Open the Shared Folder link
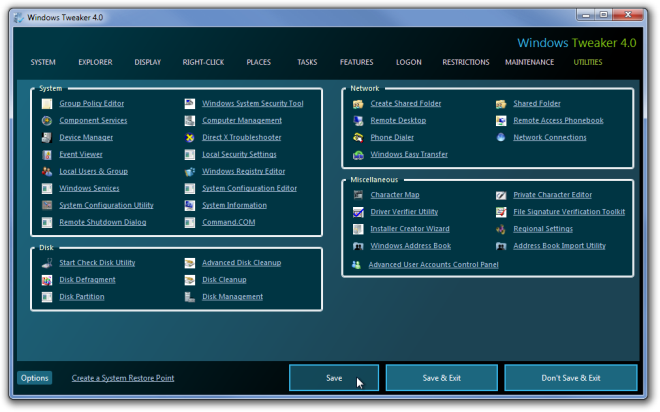660x412 pixels. (537, 104)
